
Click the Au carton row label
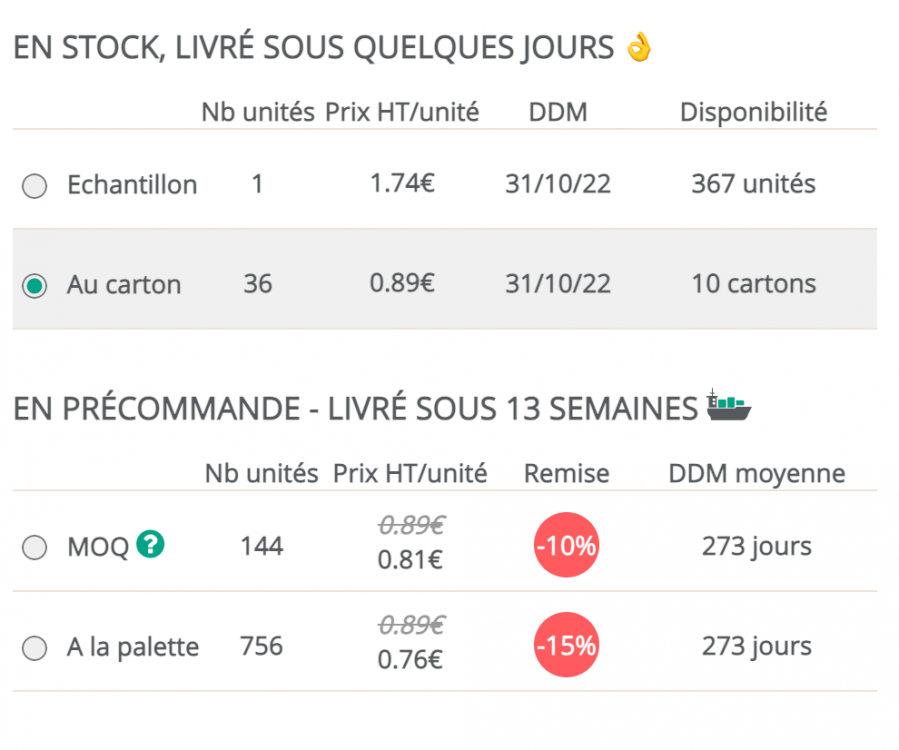click(x=124, y=285)
